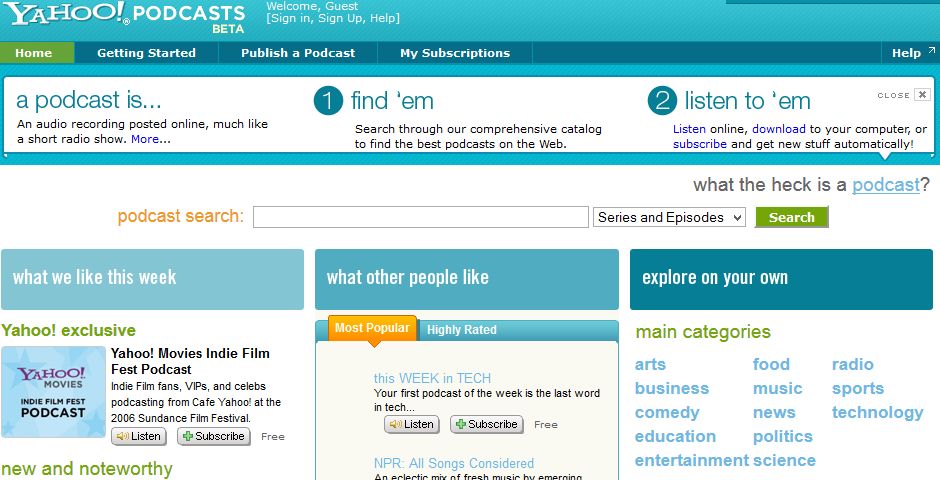The image size is (940, 480).
Task: Click the 'what we like this week' header
Action: tap(152, 279)
